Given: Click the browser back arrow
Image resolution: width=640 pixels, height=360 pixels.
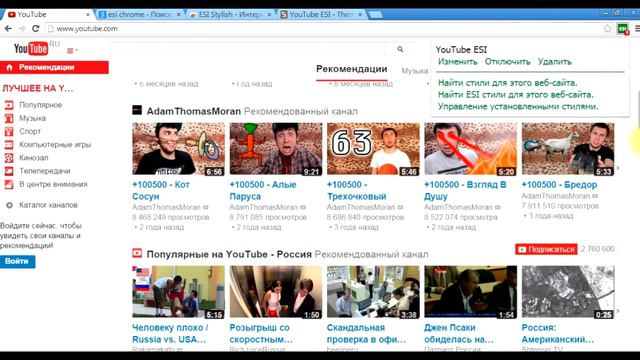Looking at the screenshot, I should click(x=8, y=29).
